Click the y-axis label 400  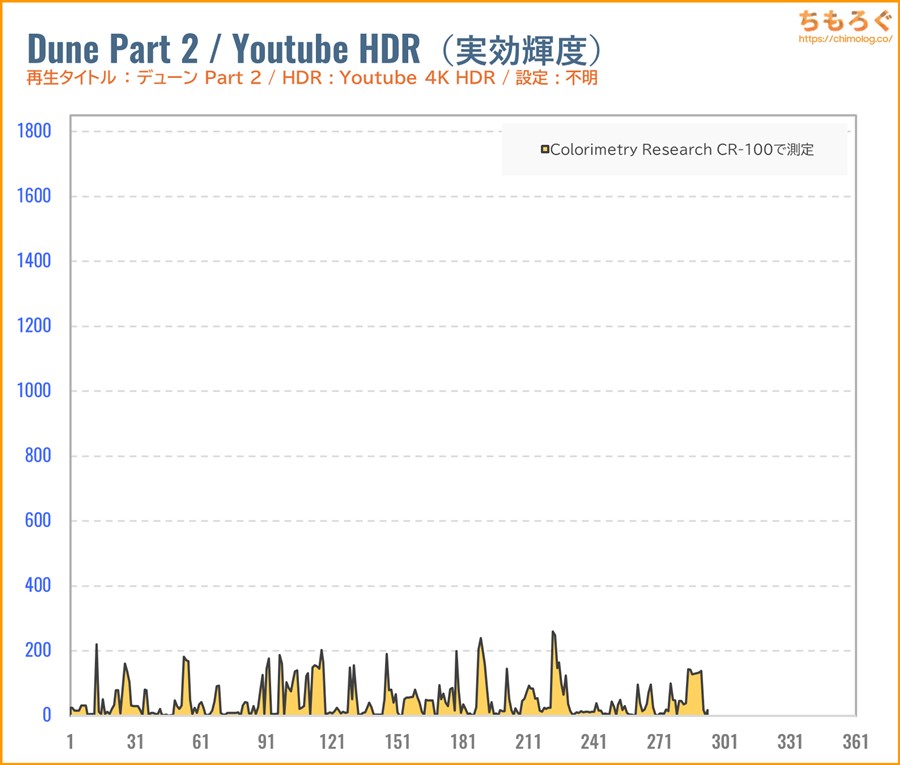click(38, 585)
